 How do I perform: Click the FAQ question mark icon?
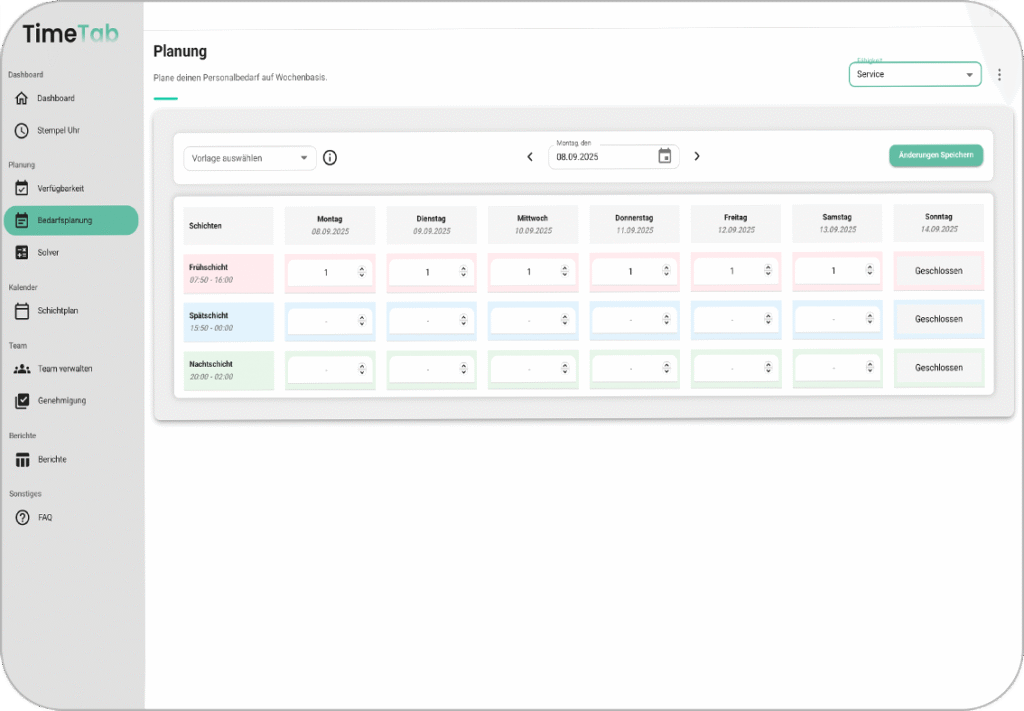point(22,518)
